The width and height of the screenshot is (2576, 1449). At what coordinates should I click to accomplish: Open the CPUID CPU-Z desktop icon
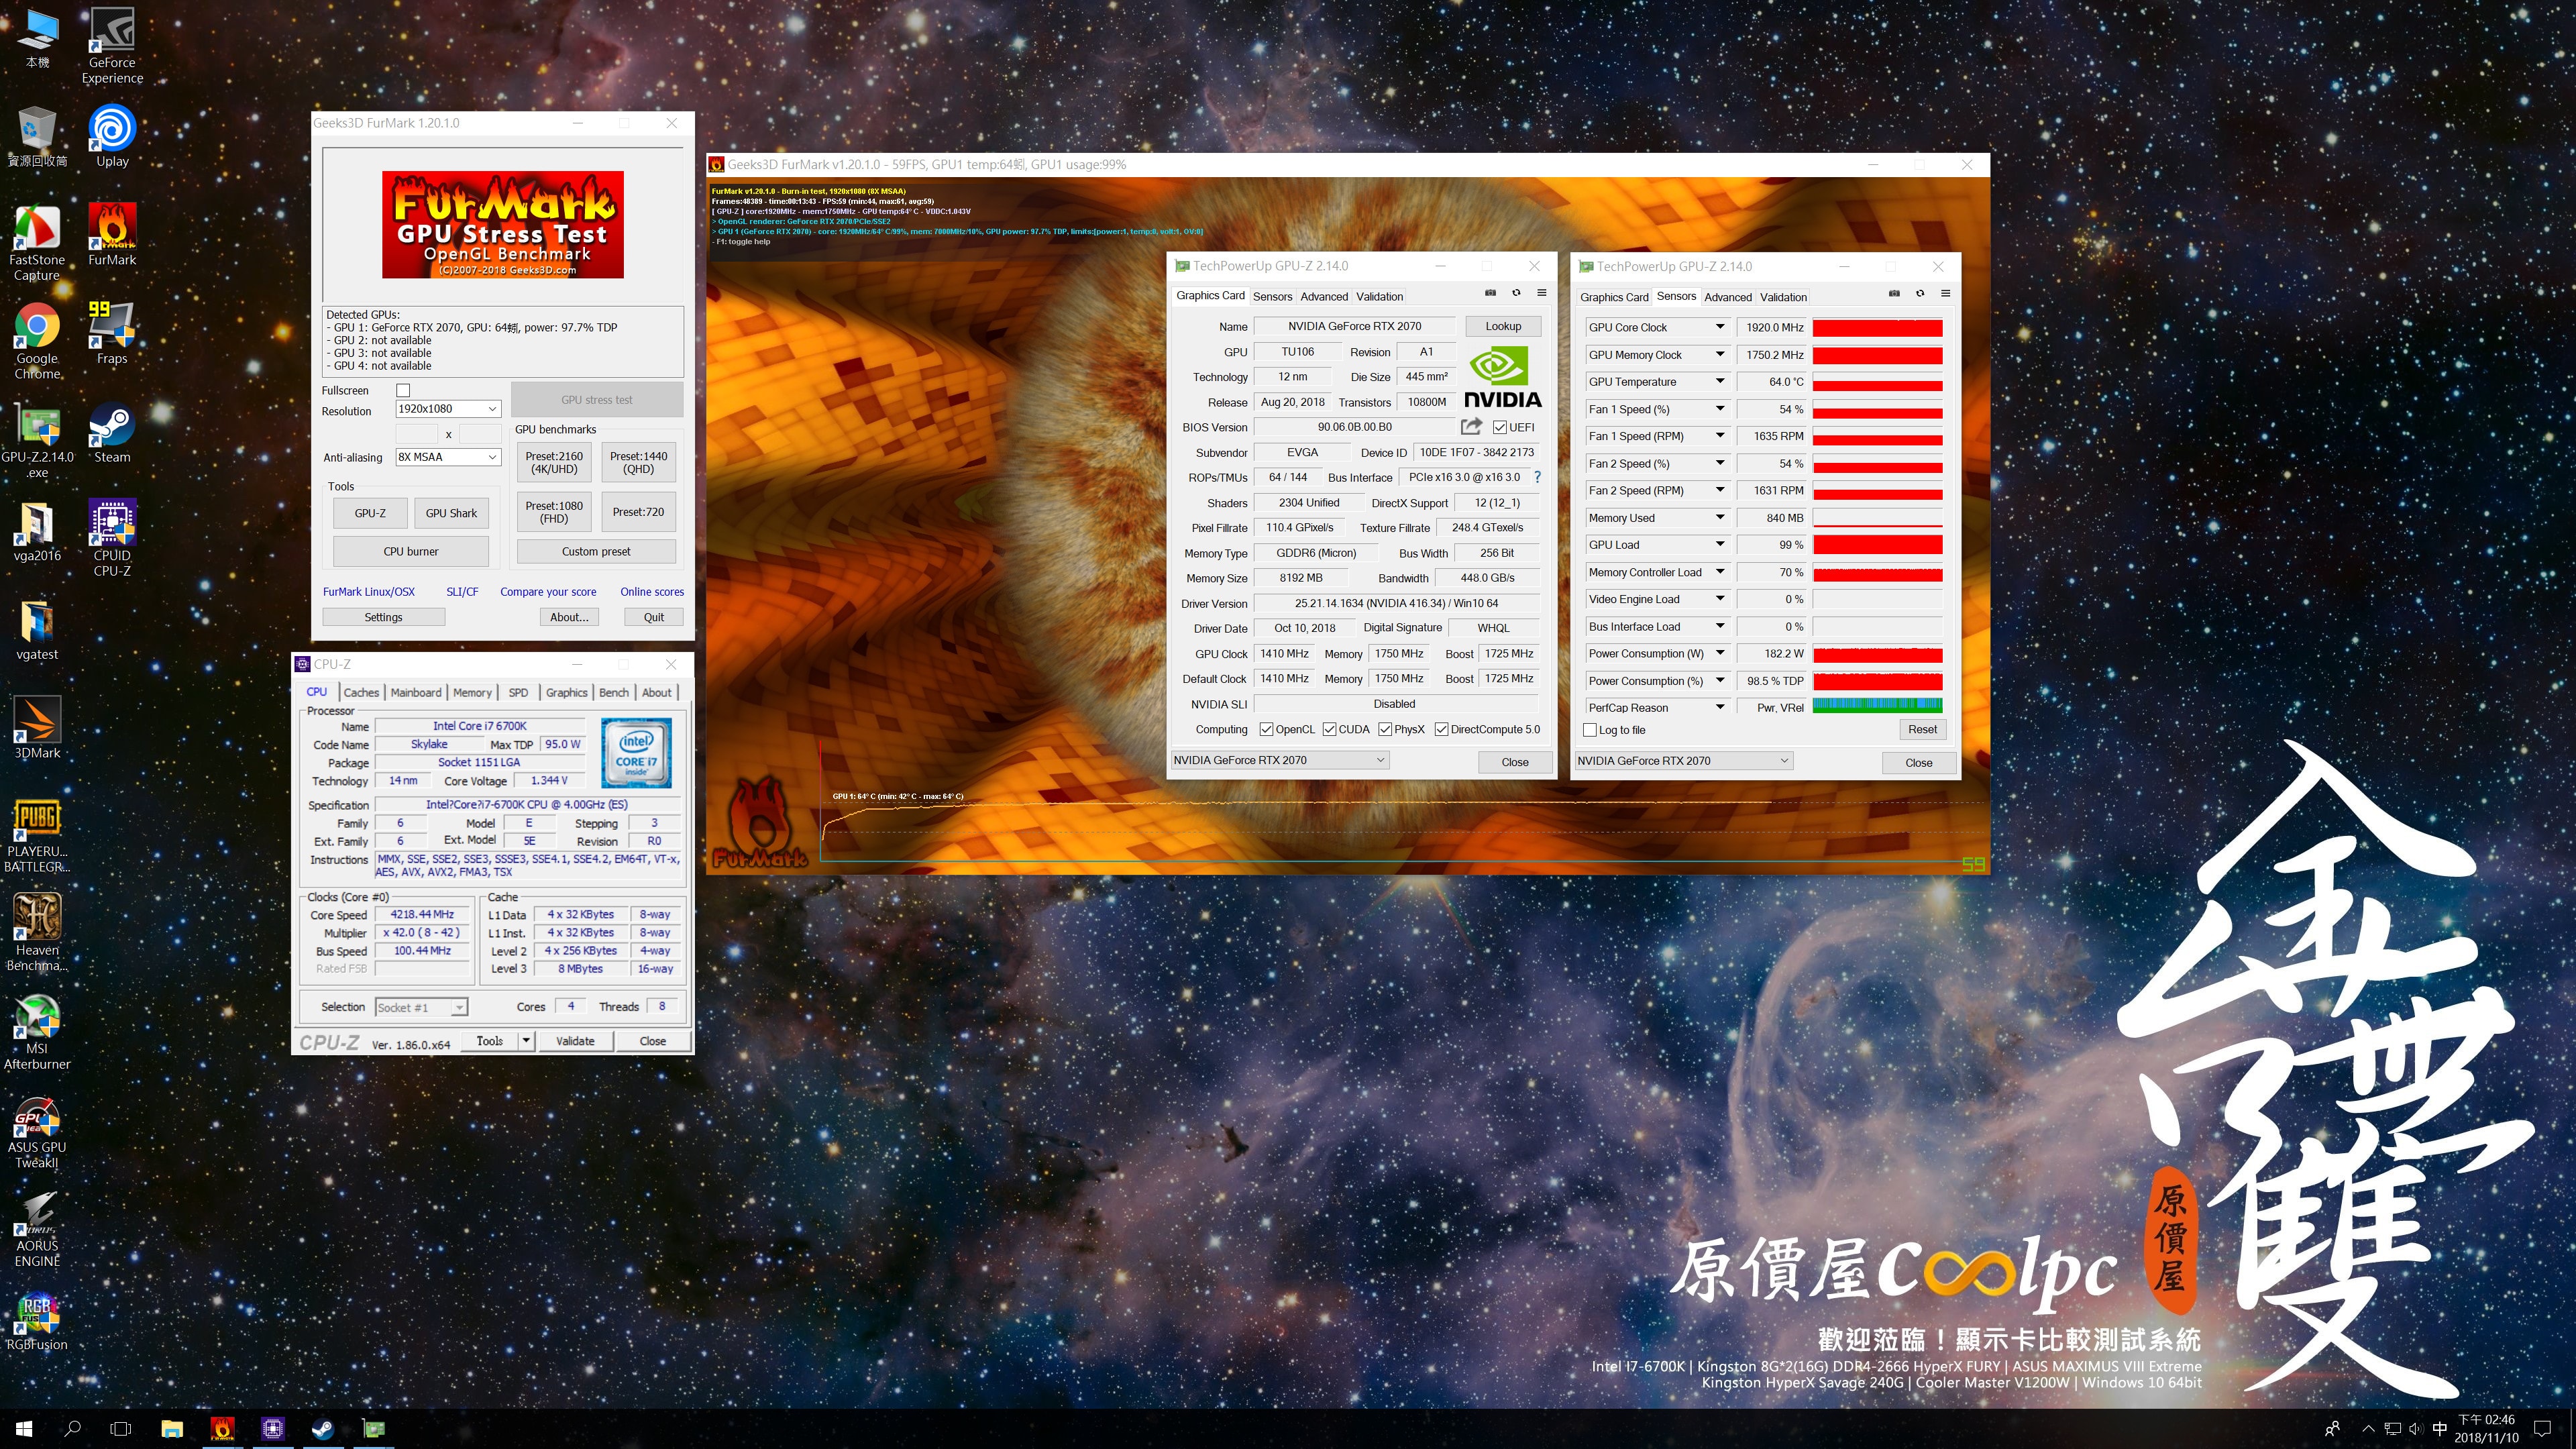pyautogui.click(x=112, y=539)
